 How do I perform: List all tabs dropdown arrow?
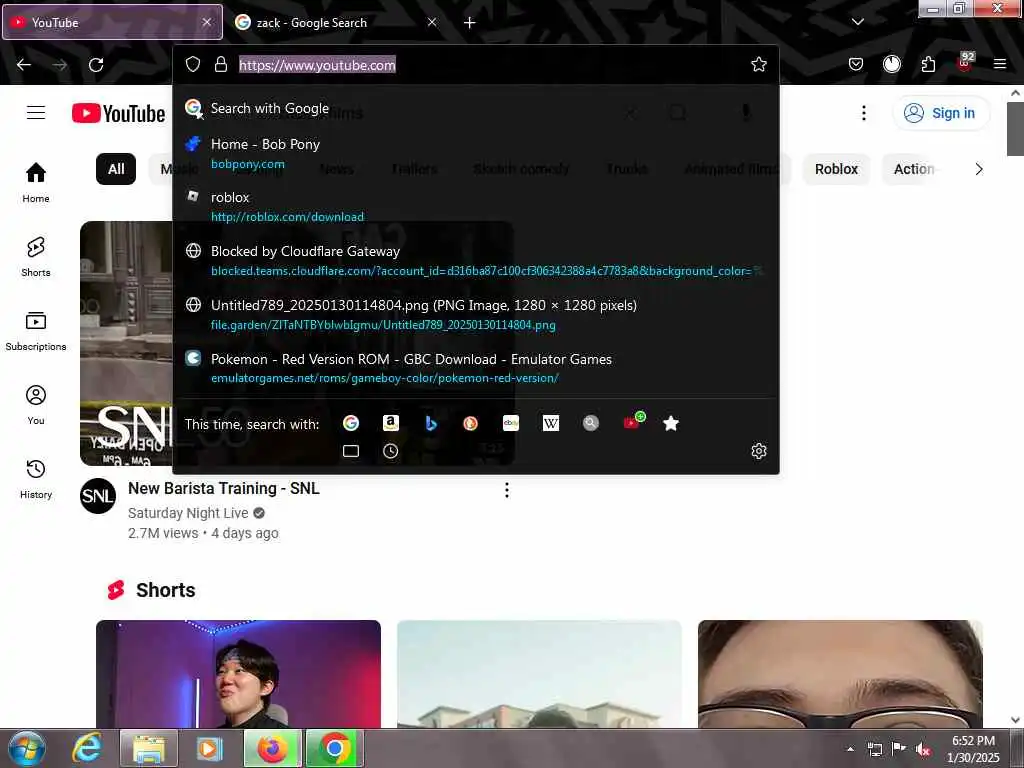pos(857,22)
